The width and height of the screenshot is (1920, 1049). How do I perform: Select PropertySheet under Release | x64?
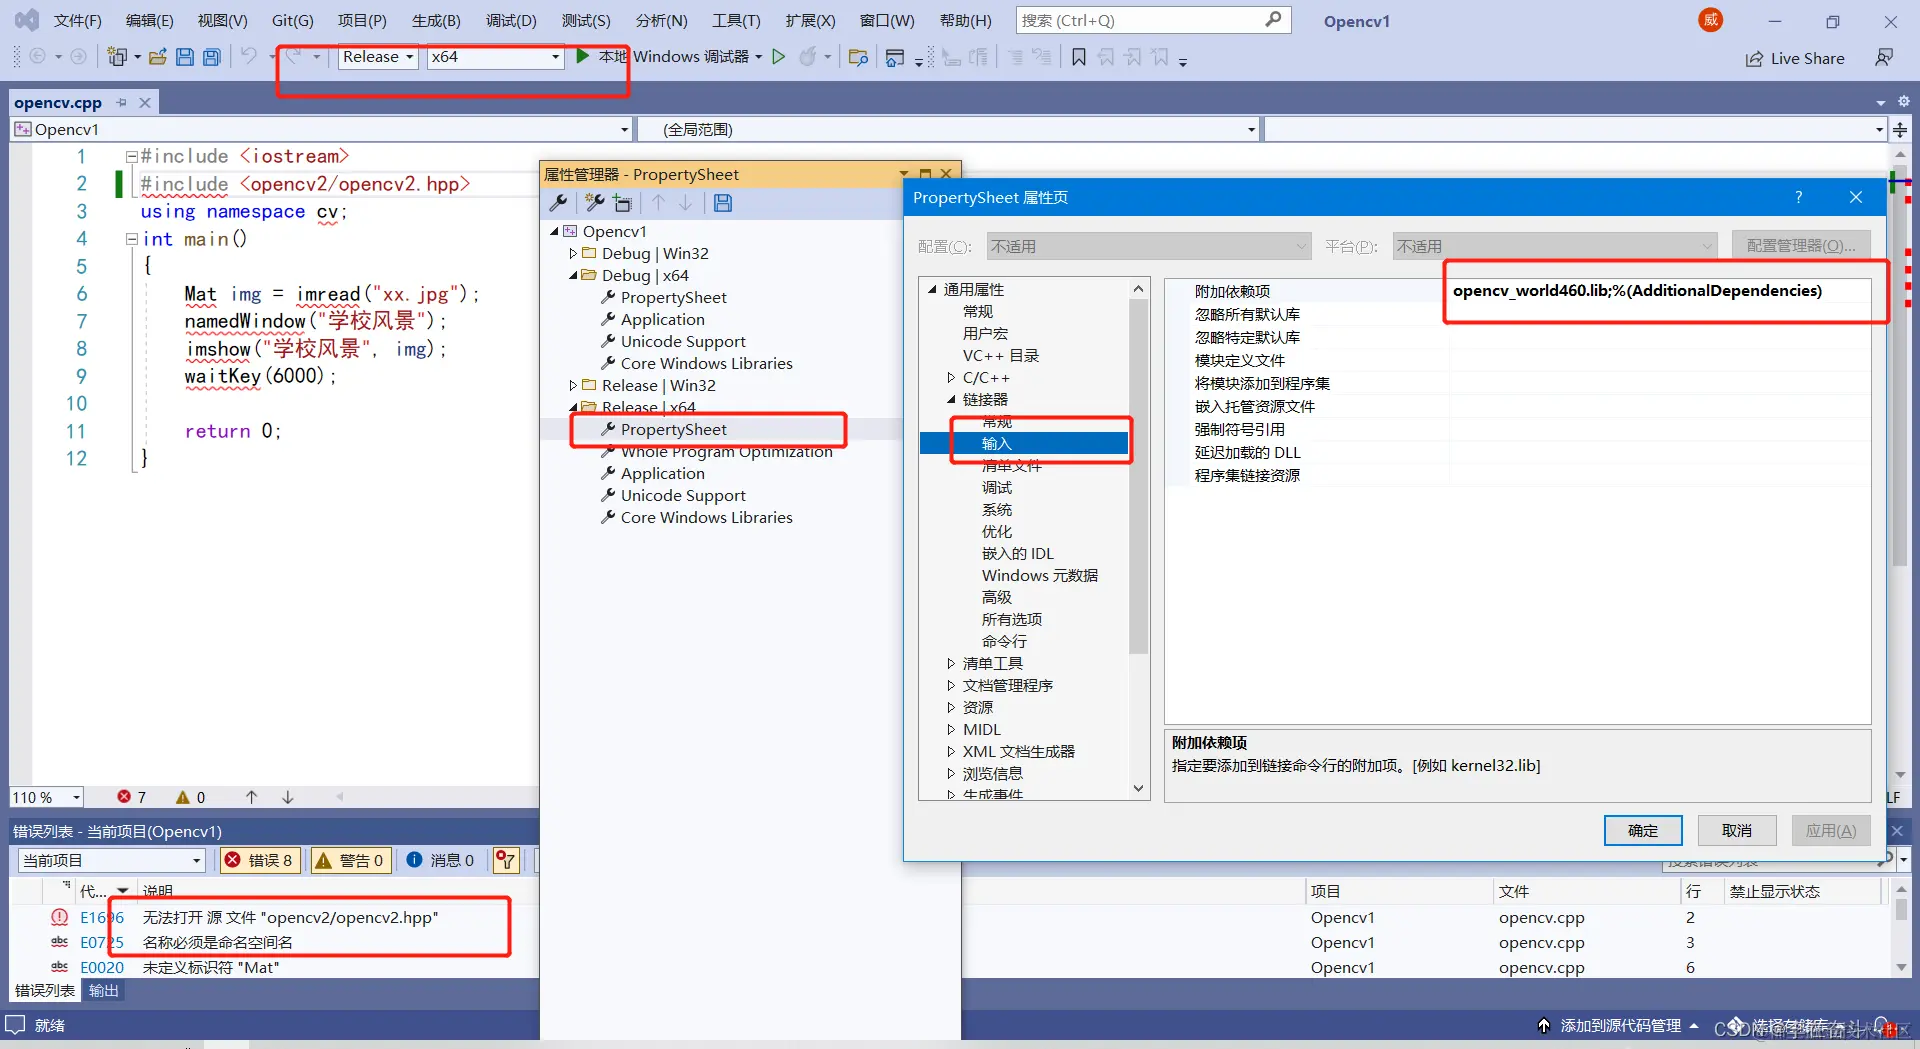click(674, 430)
